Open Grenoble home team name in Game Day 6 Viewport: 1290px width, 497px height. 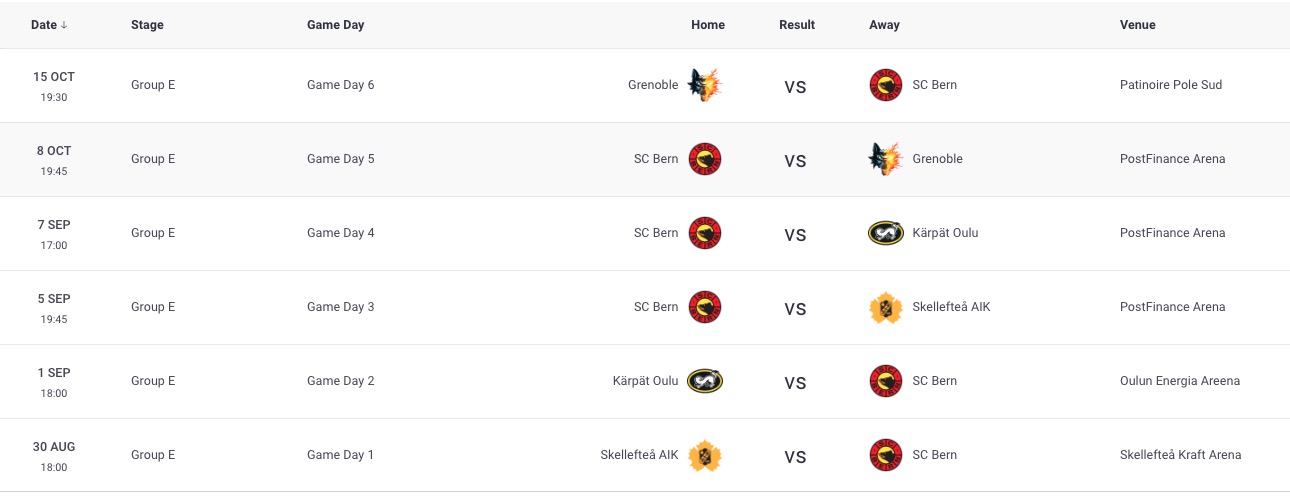(x=653, y=85)
